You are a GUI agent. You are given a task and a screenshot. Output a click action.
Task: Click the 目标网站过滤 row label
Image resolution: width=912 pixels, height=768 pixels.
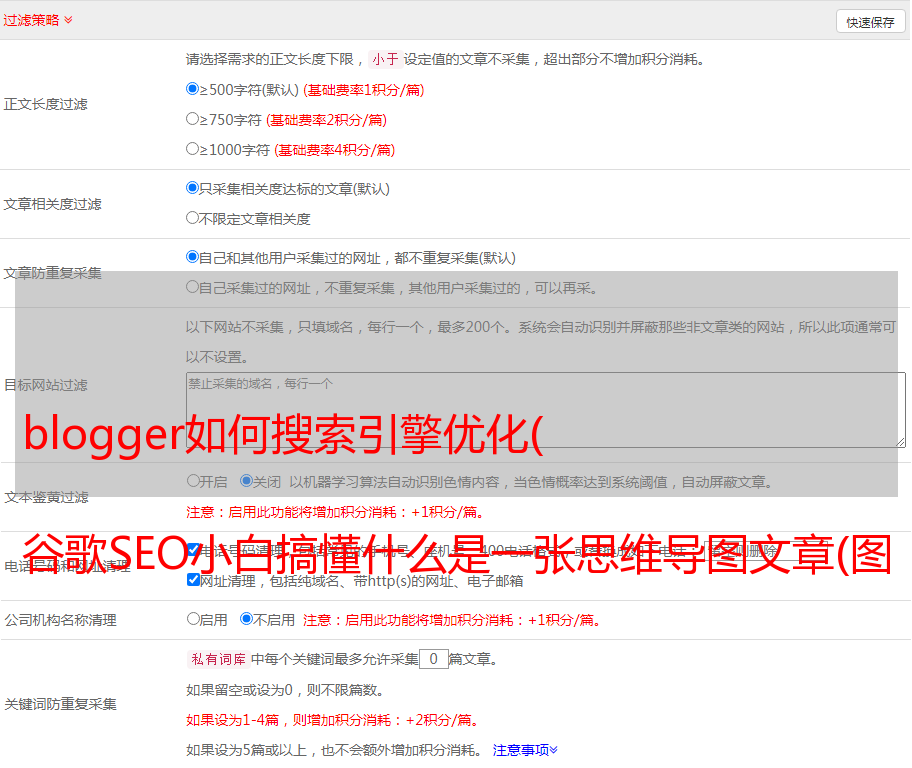[x=45, y=385]
